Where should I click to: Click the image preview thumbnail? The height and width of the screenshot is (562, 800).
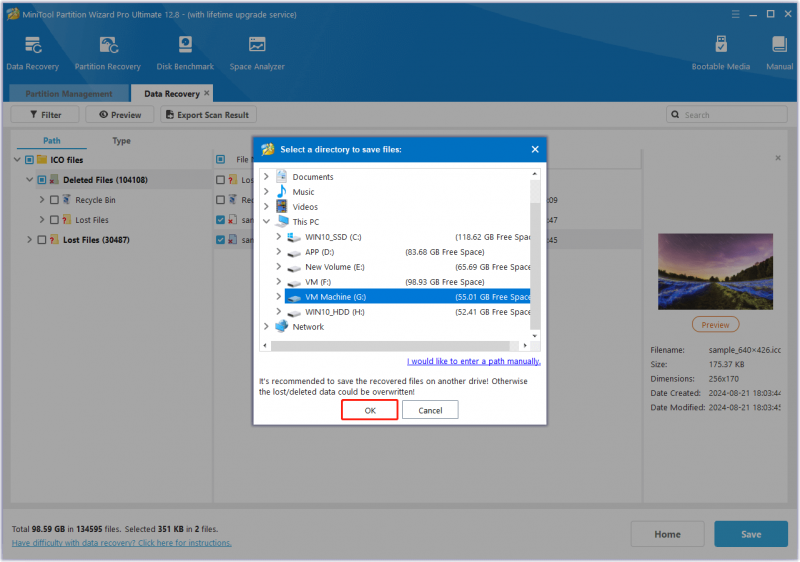pos(715,271)
